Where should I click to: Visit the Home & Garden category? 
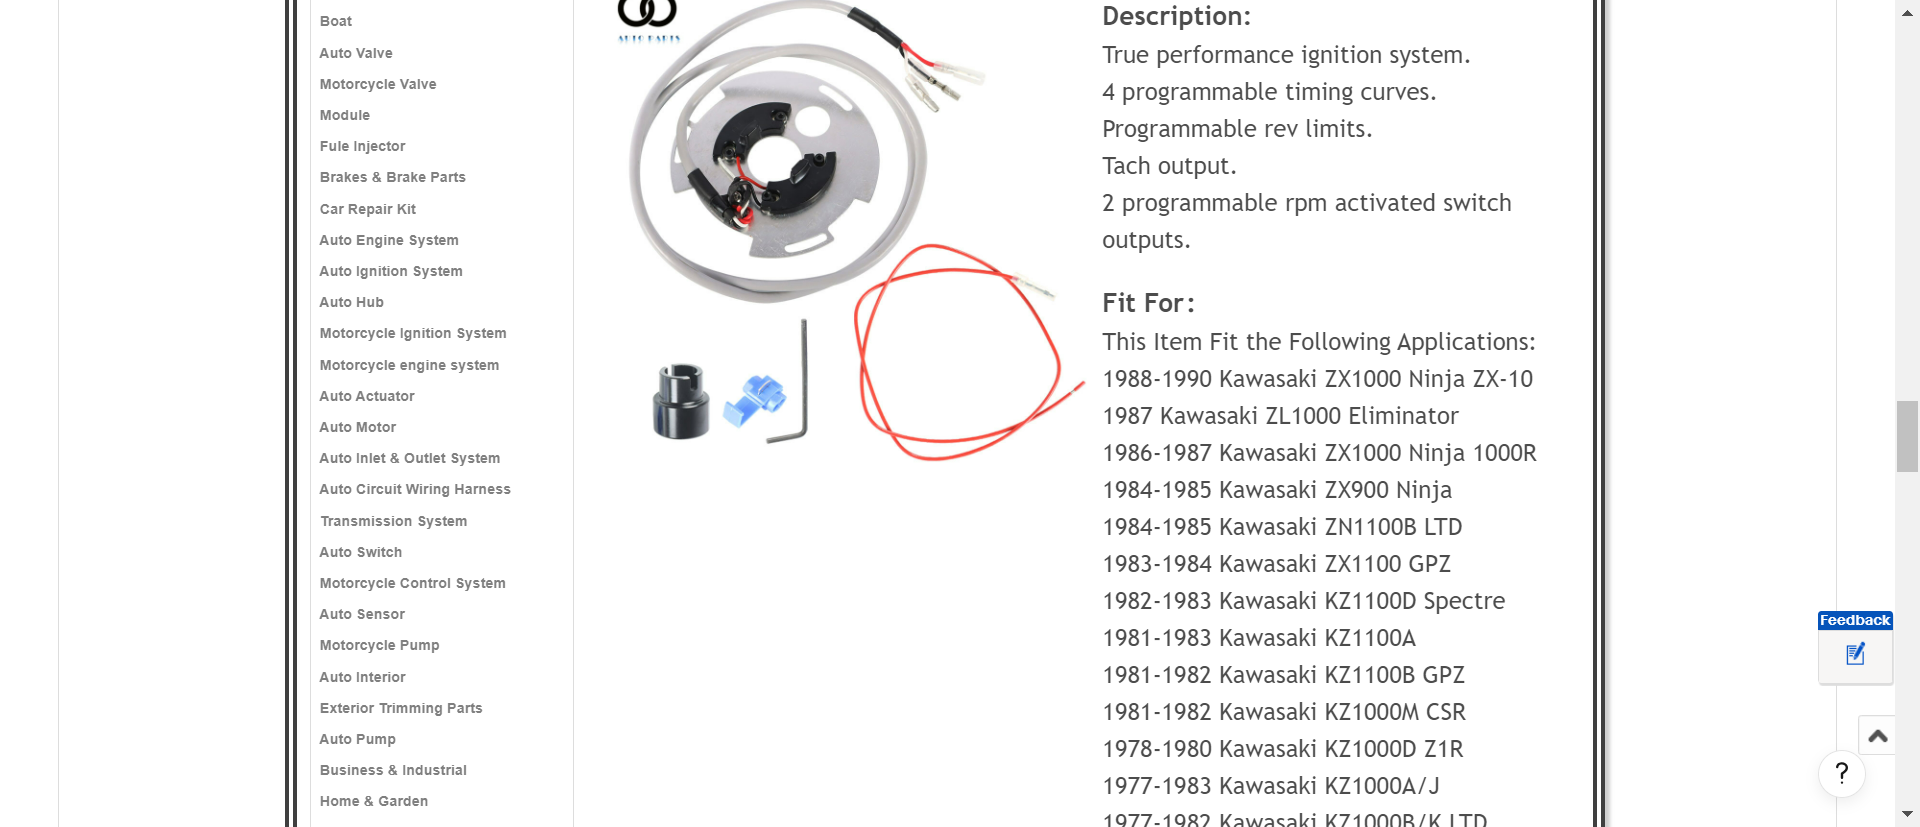pos(374,801)
